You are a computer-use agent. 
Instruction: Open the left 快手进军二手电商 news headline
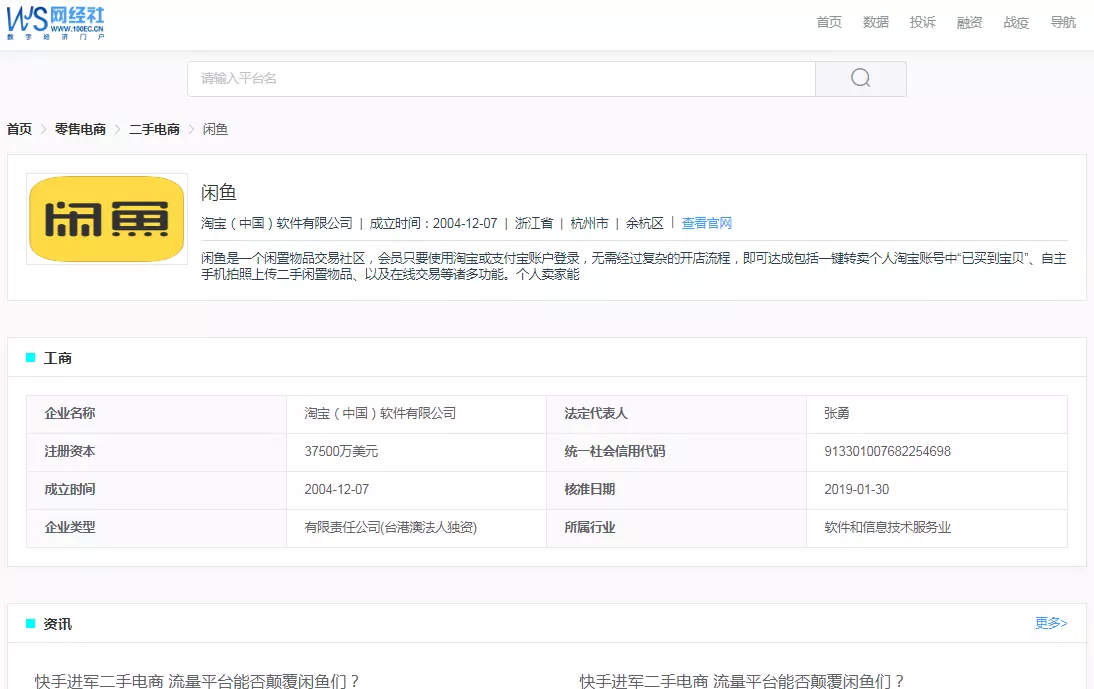tap(197, 681)
